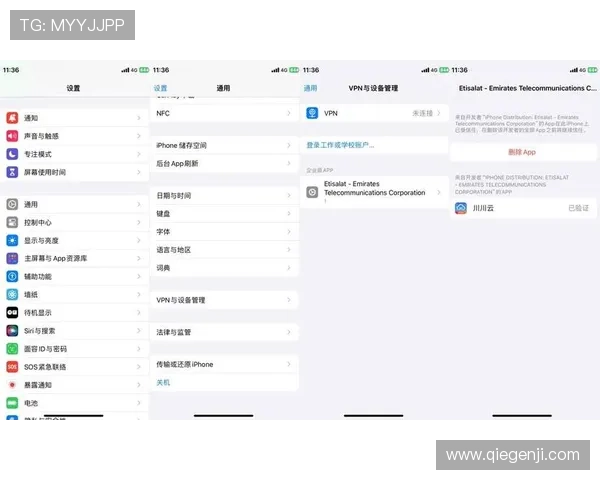The image size is (600, 480).
Task: Tap 未连接 VPN status text
Action: [x=422, y=113]
